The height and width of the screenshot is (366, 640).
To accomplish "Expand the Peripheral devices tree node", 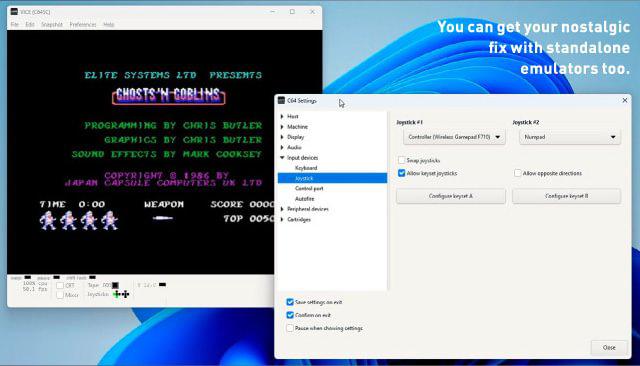I will coord(282,209).
